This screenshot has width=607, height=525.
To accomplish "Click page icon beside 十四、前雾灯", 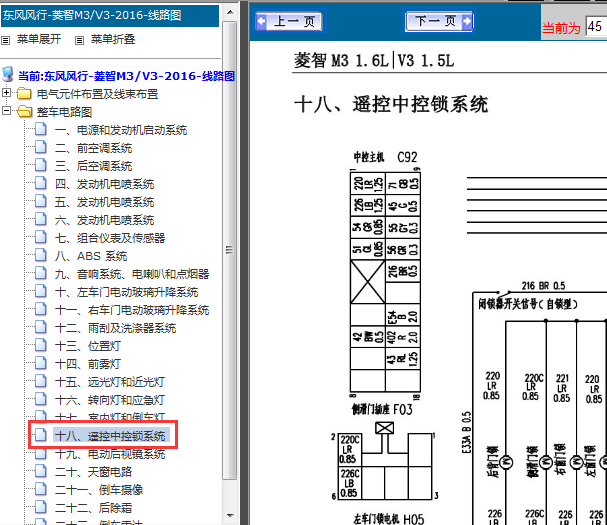I will click(x=41, y=363).
